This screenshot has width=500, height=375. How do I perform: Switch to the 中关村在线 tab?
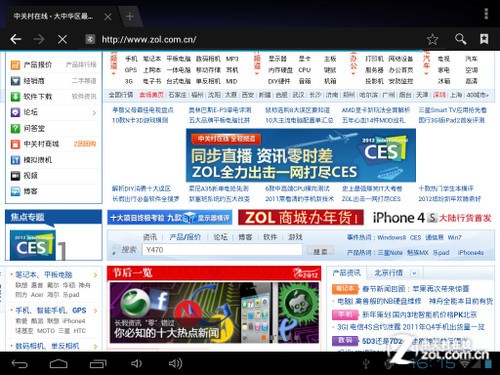tap(53, 16)
